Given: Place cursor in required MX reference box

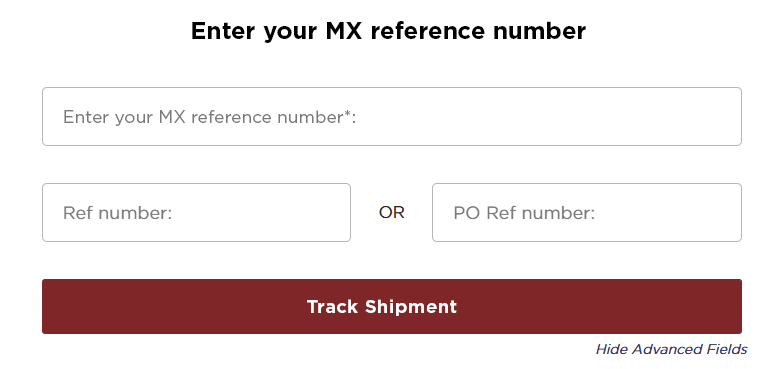Looking at the screenshot, I should coord(391,116).
